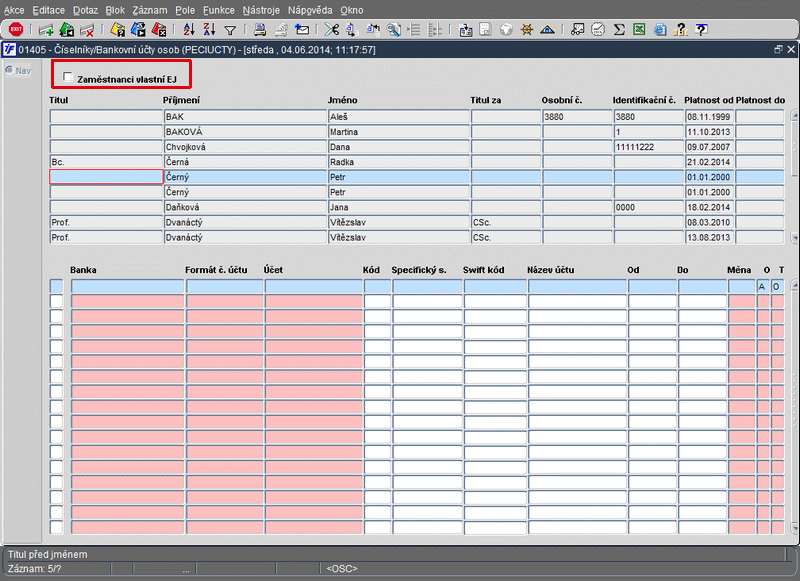Click the Internet Explorer icon
Image resolution: width=800 pixels, height=581 pixels.
point(660,30)
